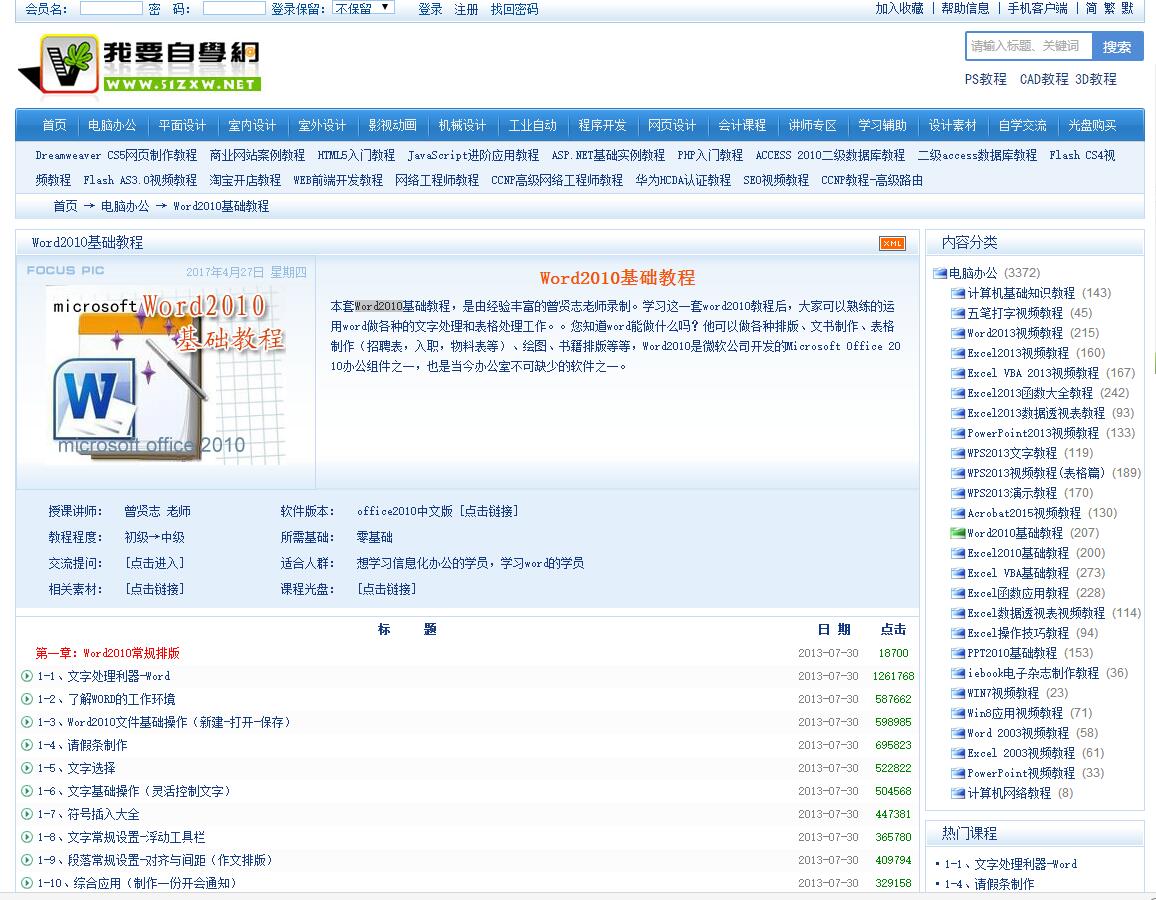Viewport: 1156px width, 900px height.
Task: Open the PS教程 quick link
Action: [x=986, y=79]
